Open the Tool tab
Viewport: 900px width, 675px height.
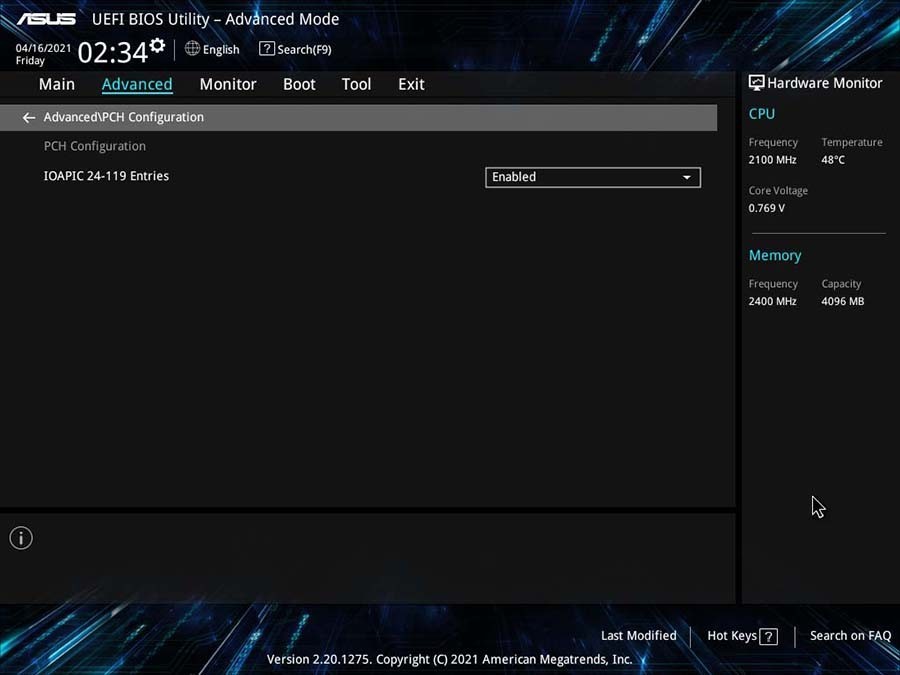click(356, 84)
